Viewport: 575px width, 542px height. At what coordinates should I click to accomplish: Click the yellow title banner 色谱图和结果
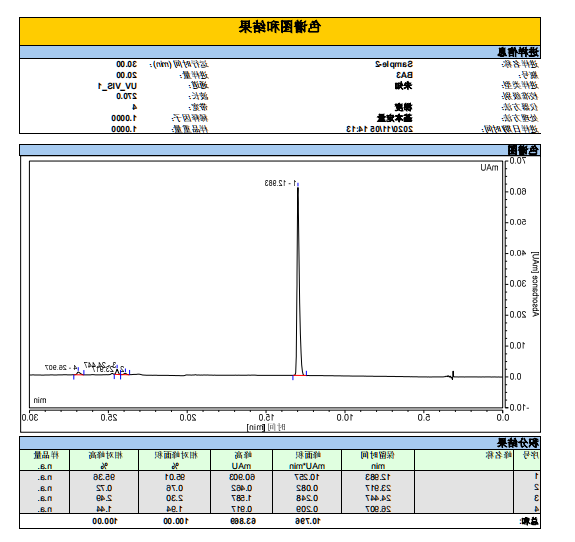coord(280,31)
